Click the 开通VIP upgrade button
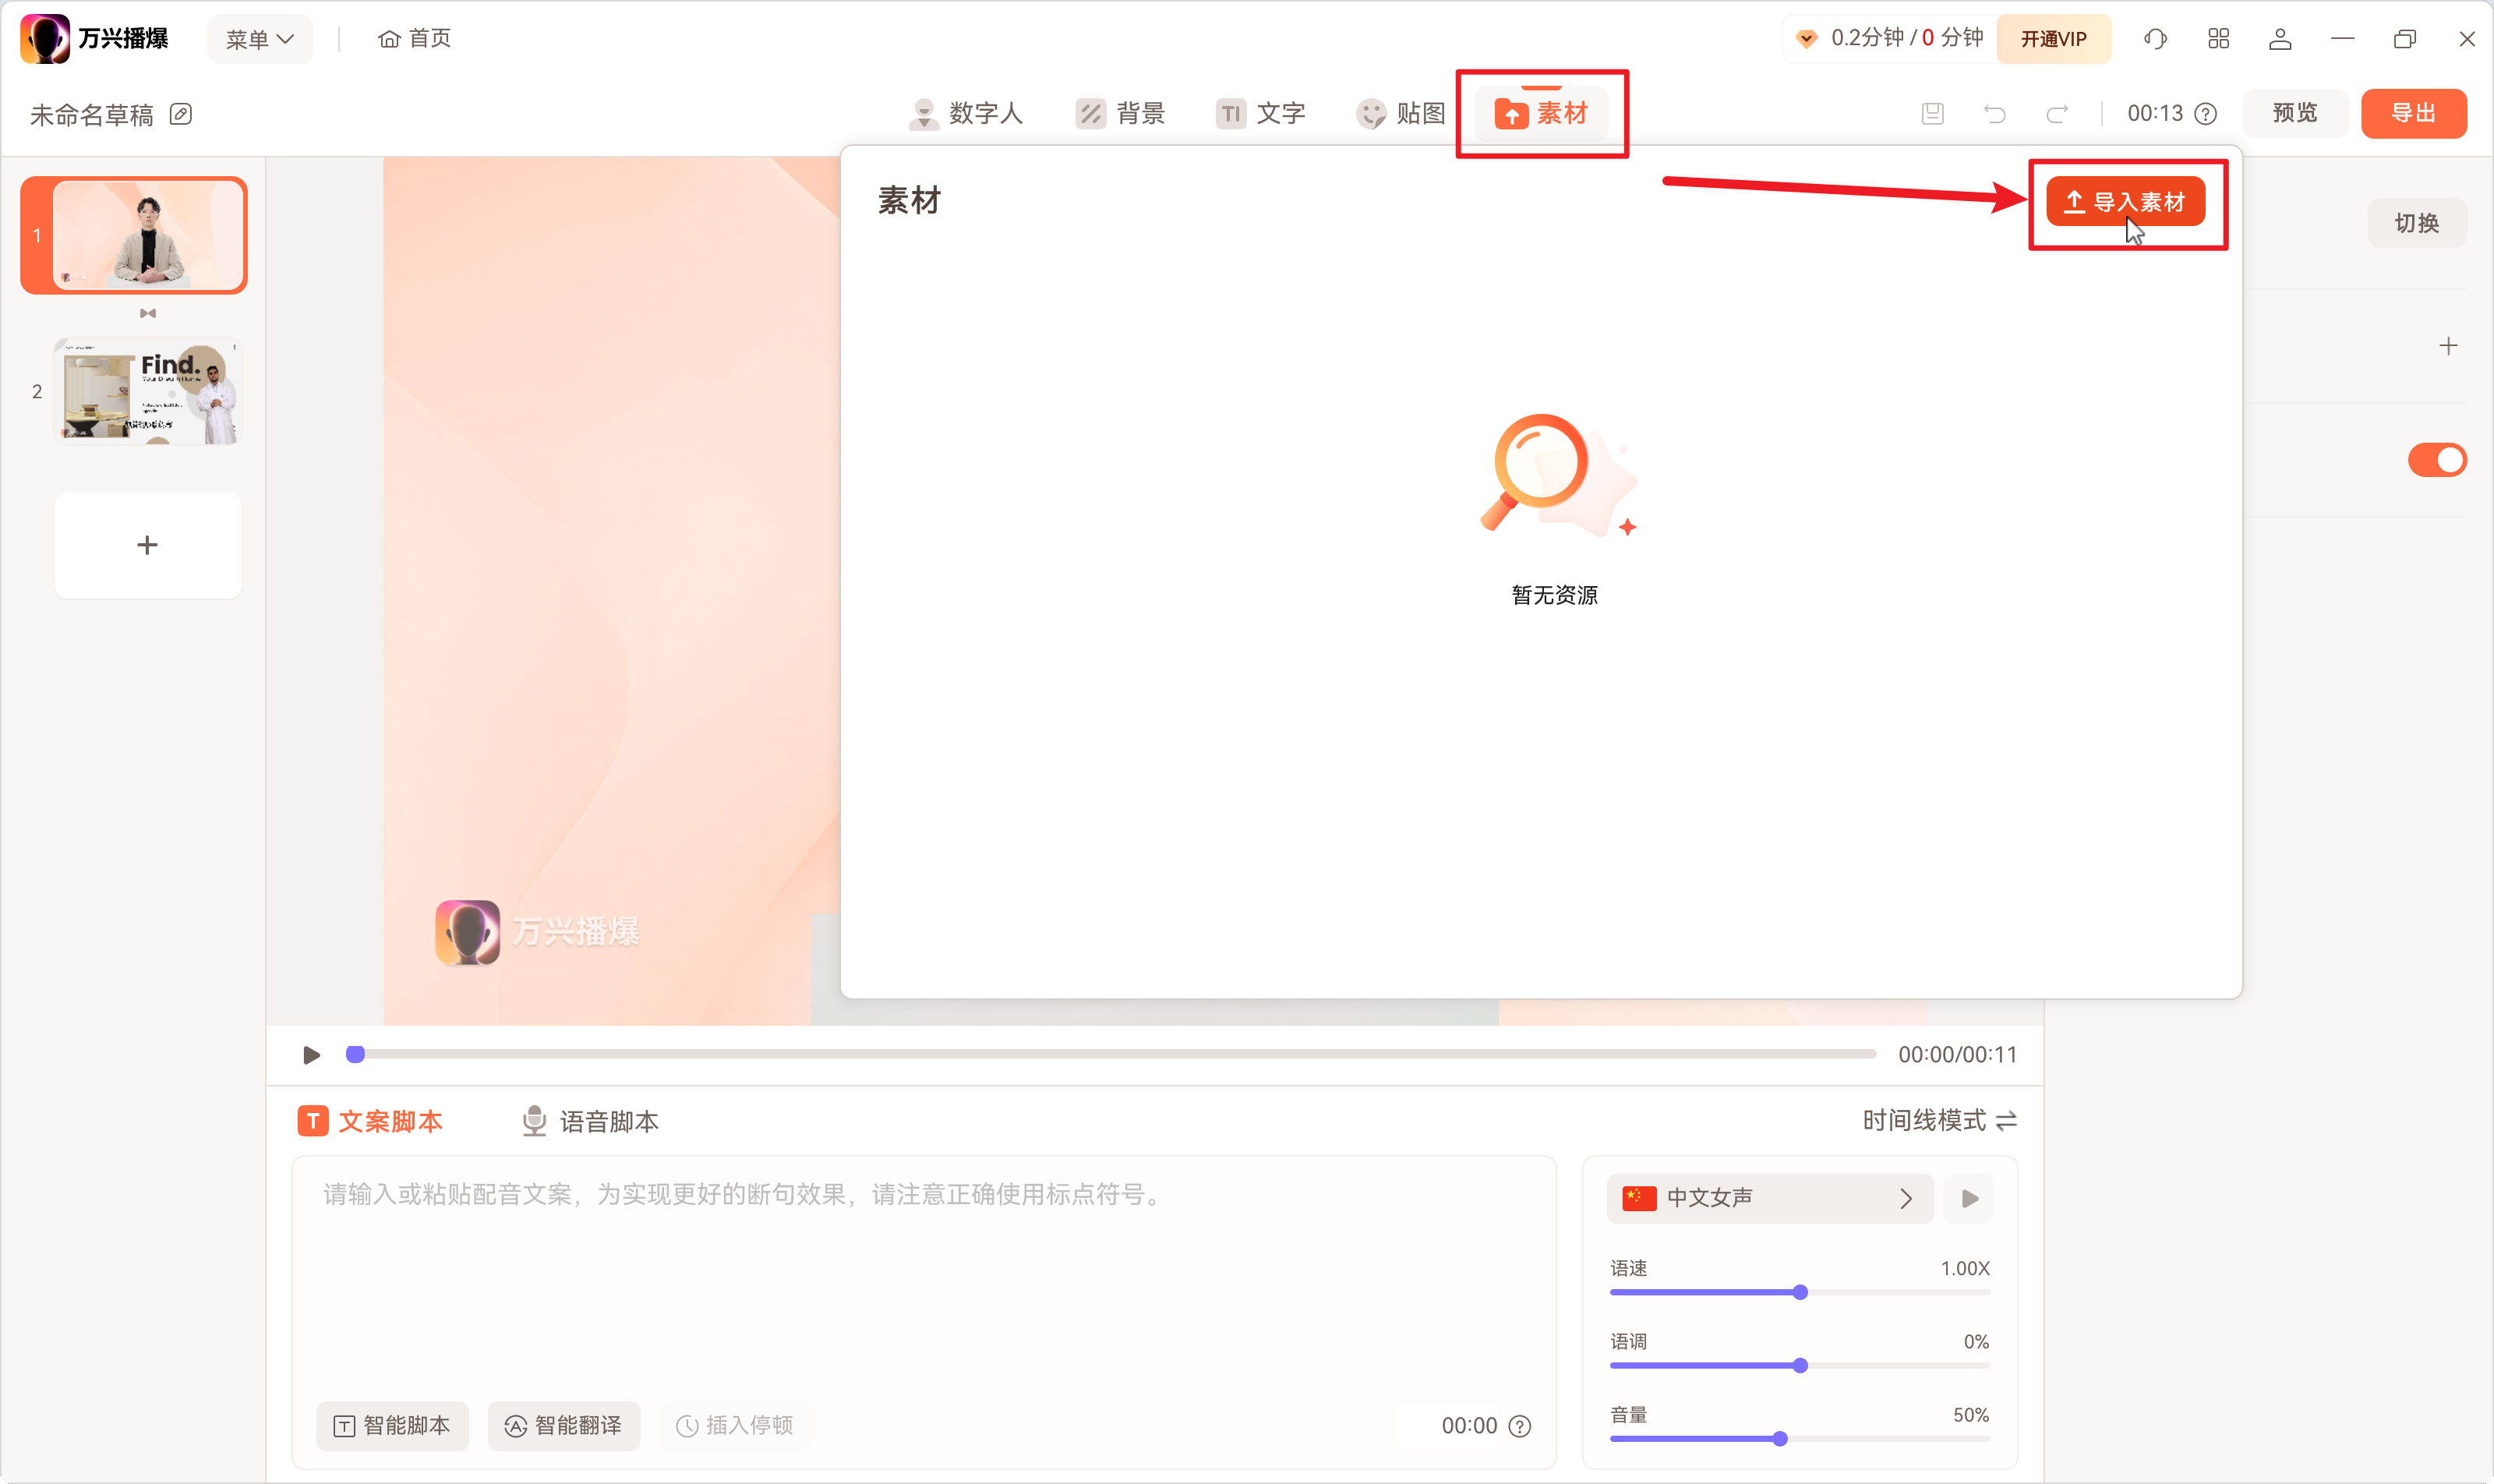Viewport: 2494px width, 1484px height. [x=2053, y=38]
